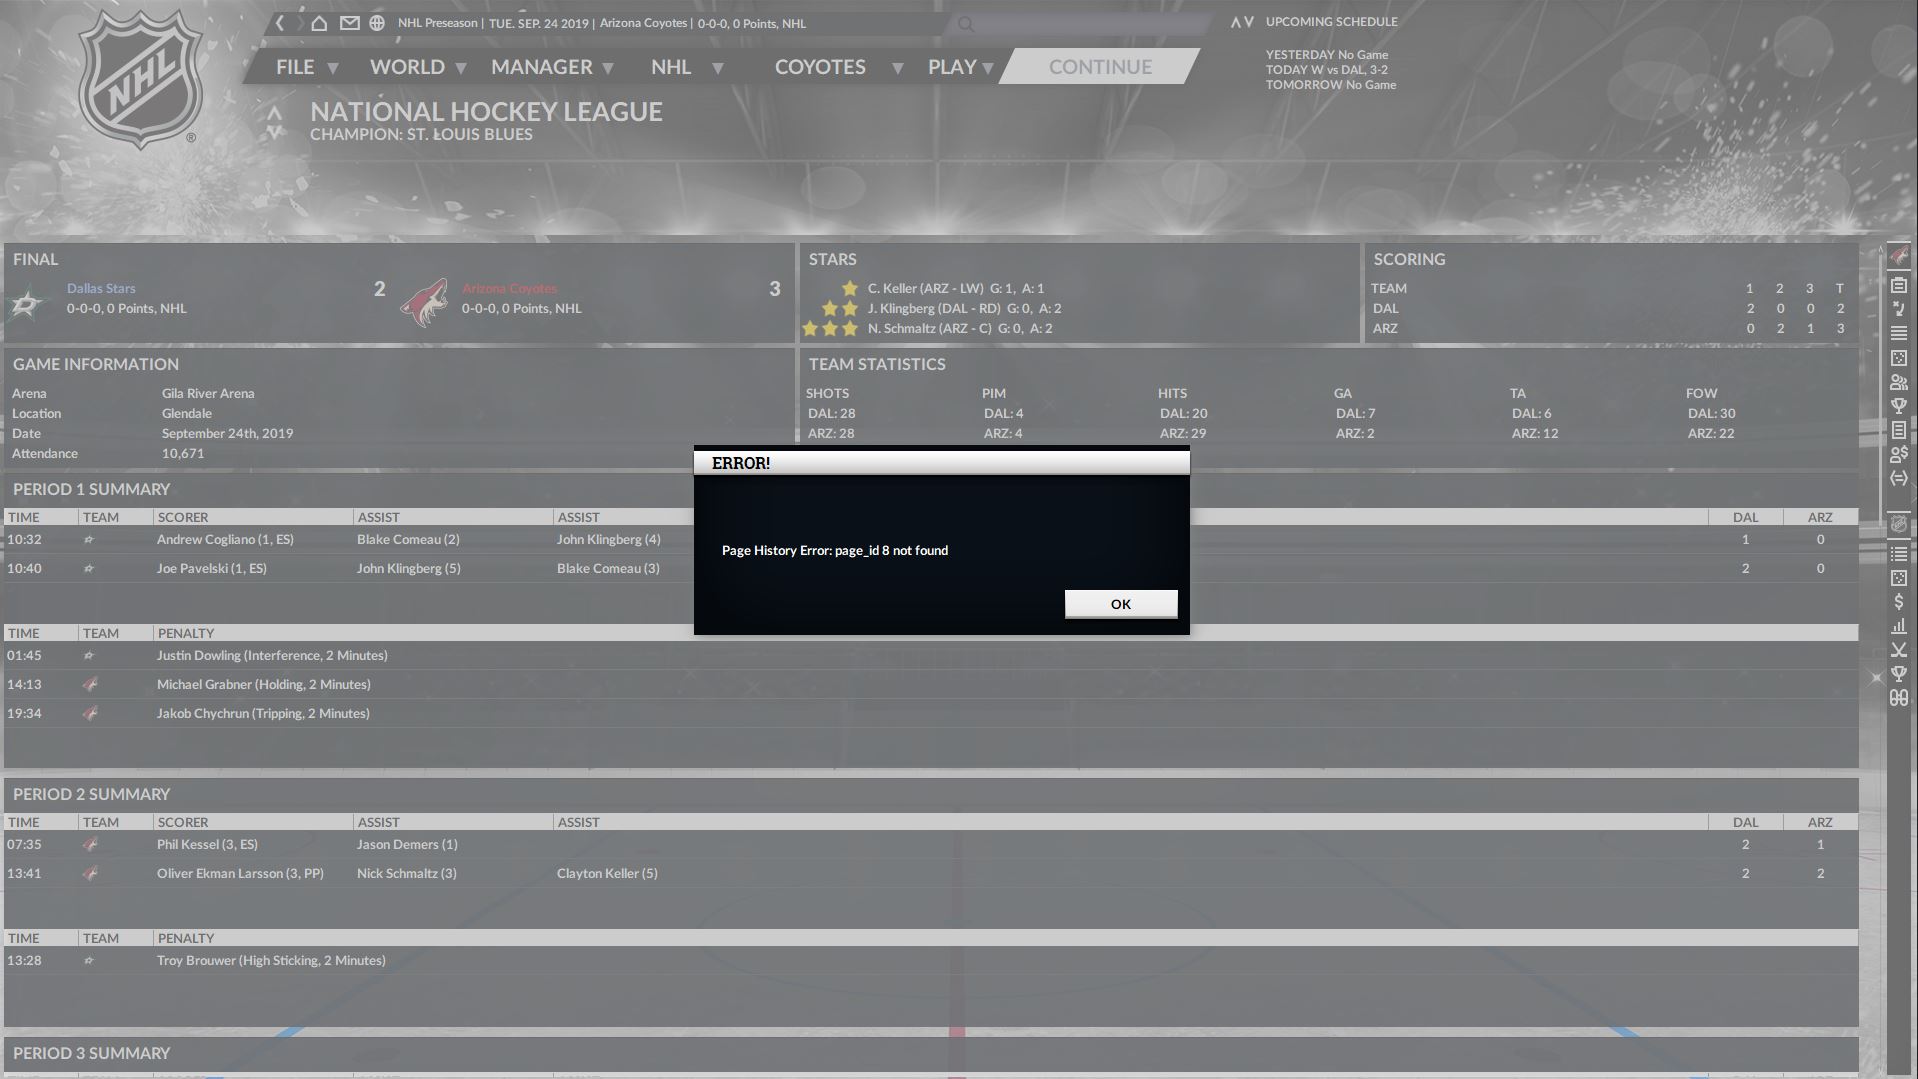Screen dimensions: 1918x1079
Task: Open the bar chart statistics icon
Action: (1898, 626)
